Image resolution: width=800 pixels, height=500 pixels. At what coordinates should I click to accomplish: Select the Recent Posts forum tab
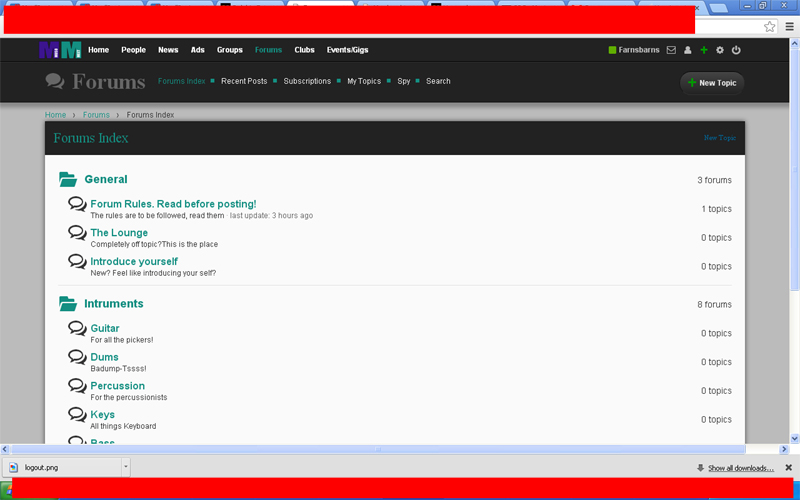[x=244, y=81]
